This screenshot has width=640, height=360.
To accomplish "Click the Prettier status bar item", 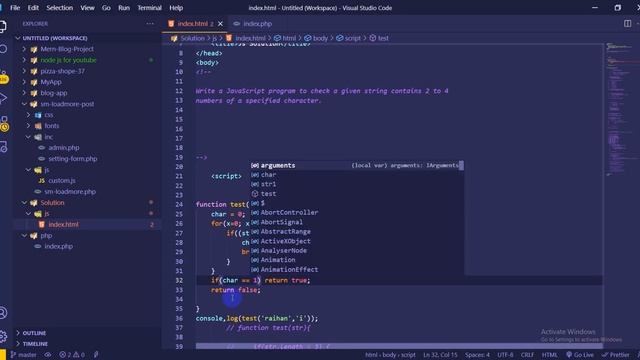I will click(616, 355).
